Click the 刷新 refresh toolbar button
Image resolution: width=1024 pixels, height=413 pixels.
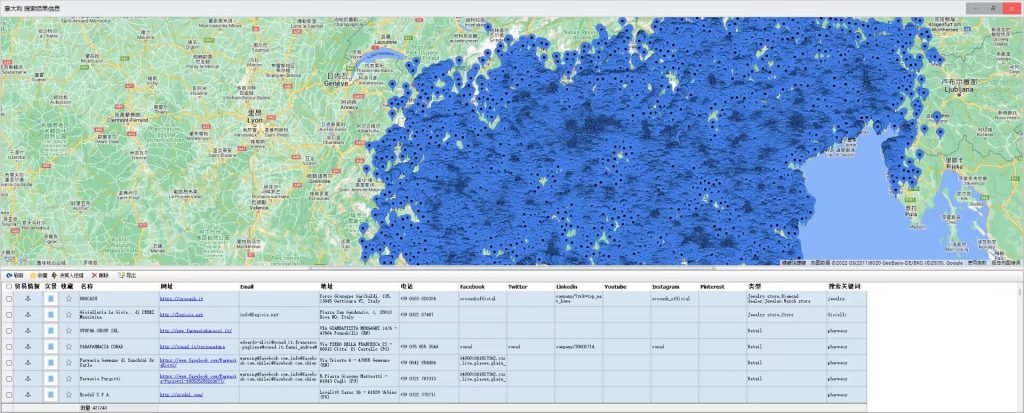14,275
